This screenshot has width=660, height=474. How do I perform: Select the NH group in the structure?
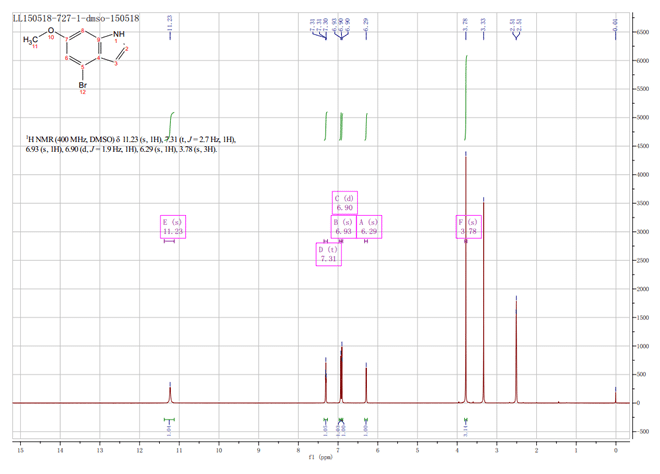click(119, 34)
